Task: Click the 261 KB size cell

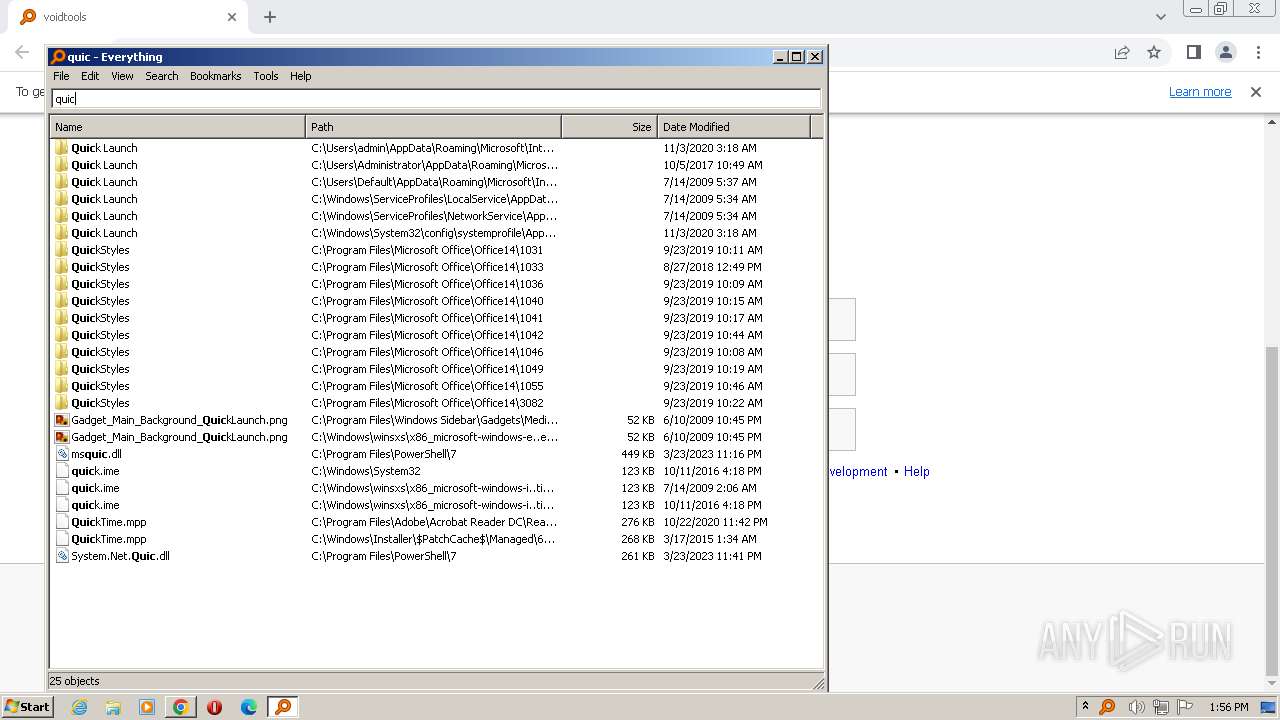Action: click(637, 556)
